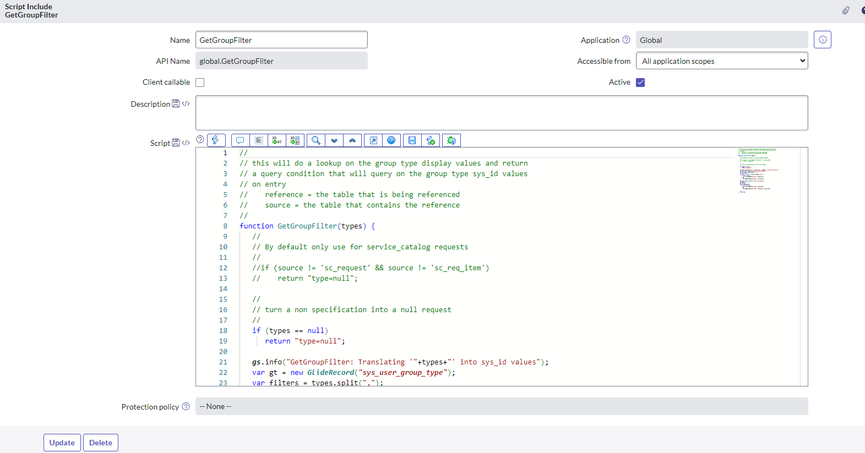Click into the Name input field

click(x=281, y=40)
